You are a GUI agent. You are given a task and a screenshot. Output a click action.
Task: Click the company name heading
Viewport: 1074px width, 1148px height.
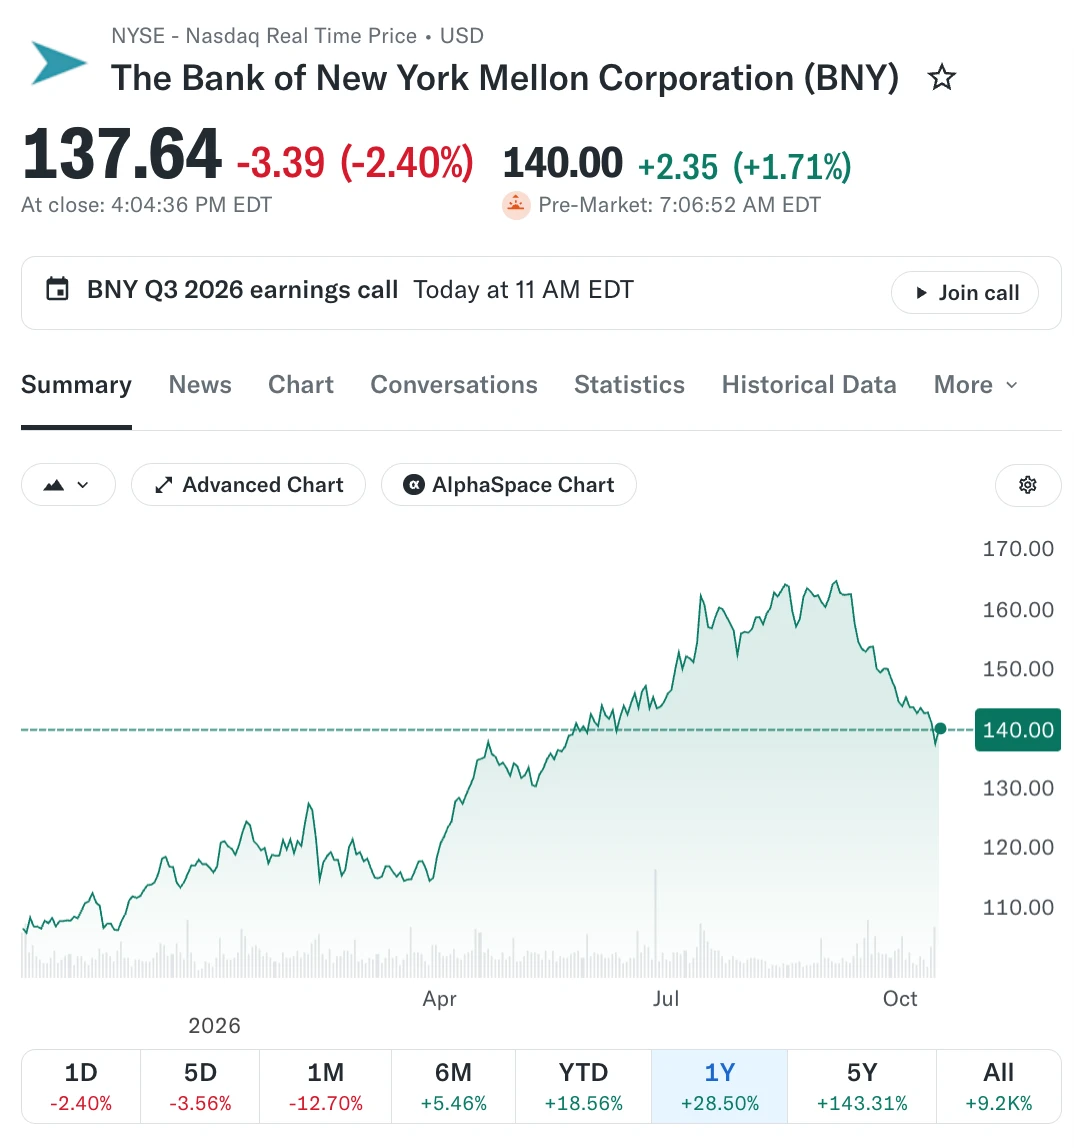click(504, 78)
